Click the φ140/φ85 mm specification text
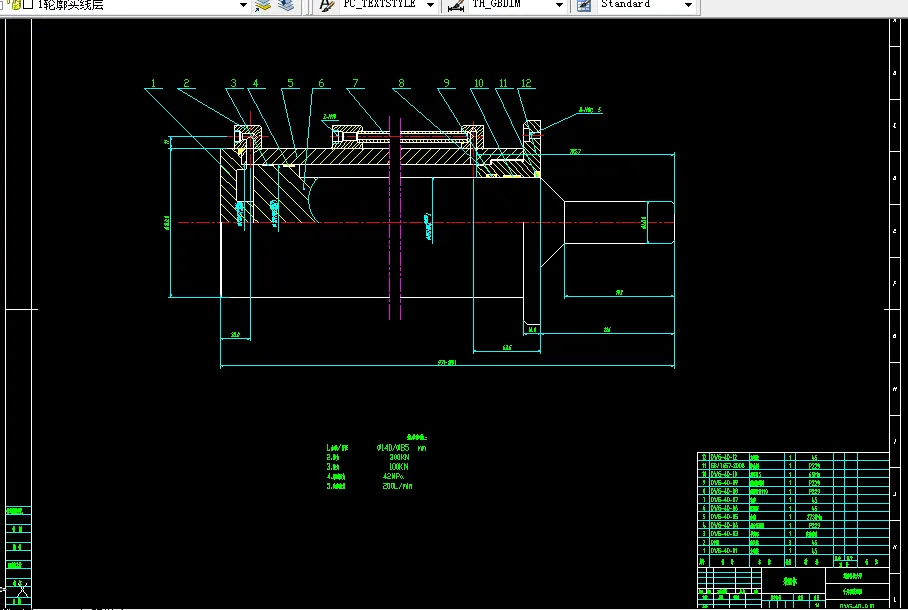Image resolution: width=908 pixels, height=610 pixels. coord(401,448)
